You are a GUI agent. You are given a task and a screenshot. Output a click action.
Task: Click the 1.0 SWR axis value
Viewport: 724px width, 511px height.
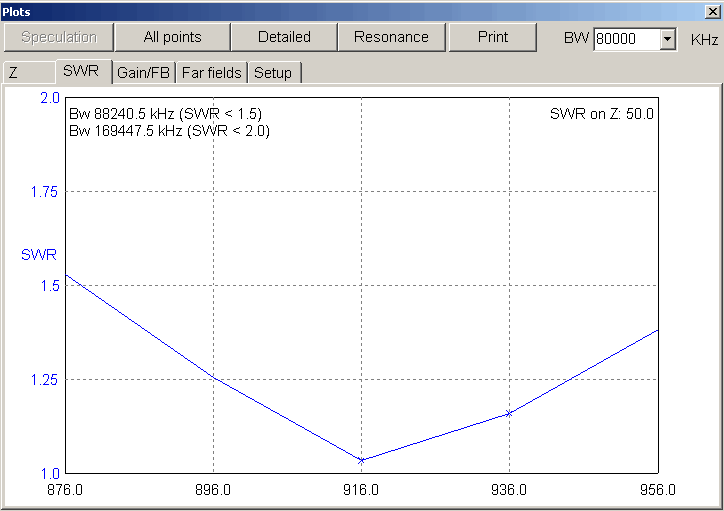click(50, 474)
